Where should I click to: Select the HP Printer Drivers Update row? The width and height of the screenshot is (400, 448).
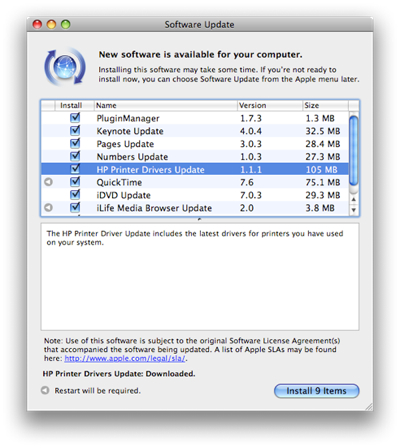[x=195, y=169]
